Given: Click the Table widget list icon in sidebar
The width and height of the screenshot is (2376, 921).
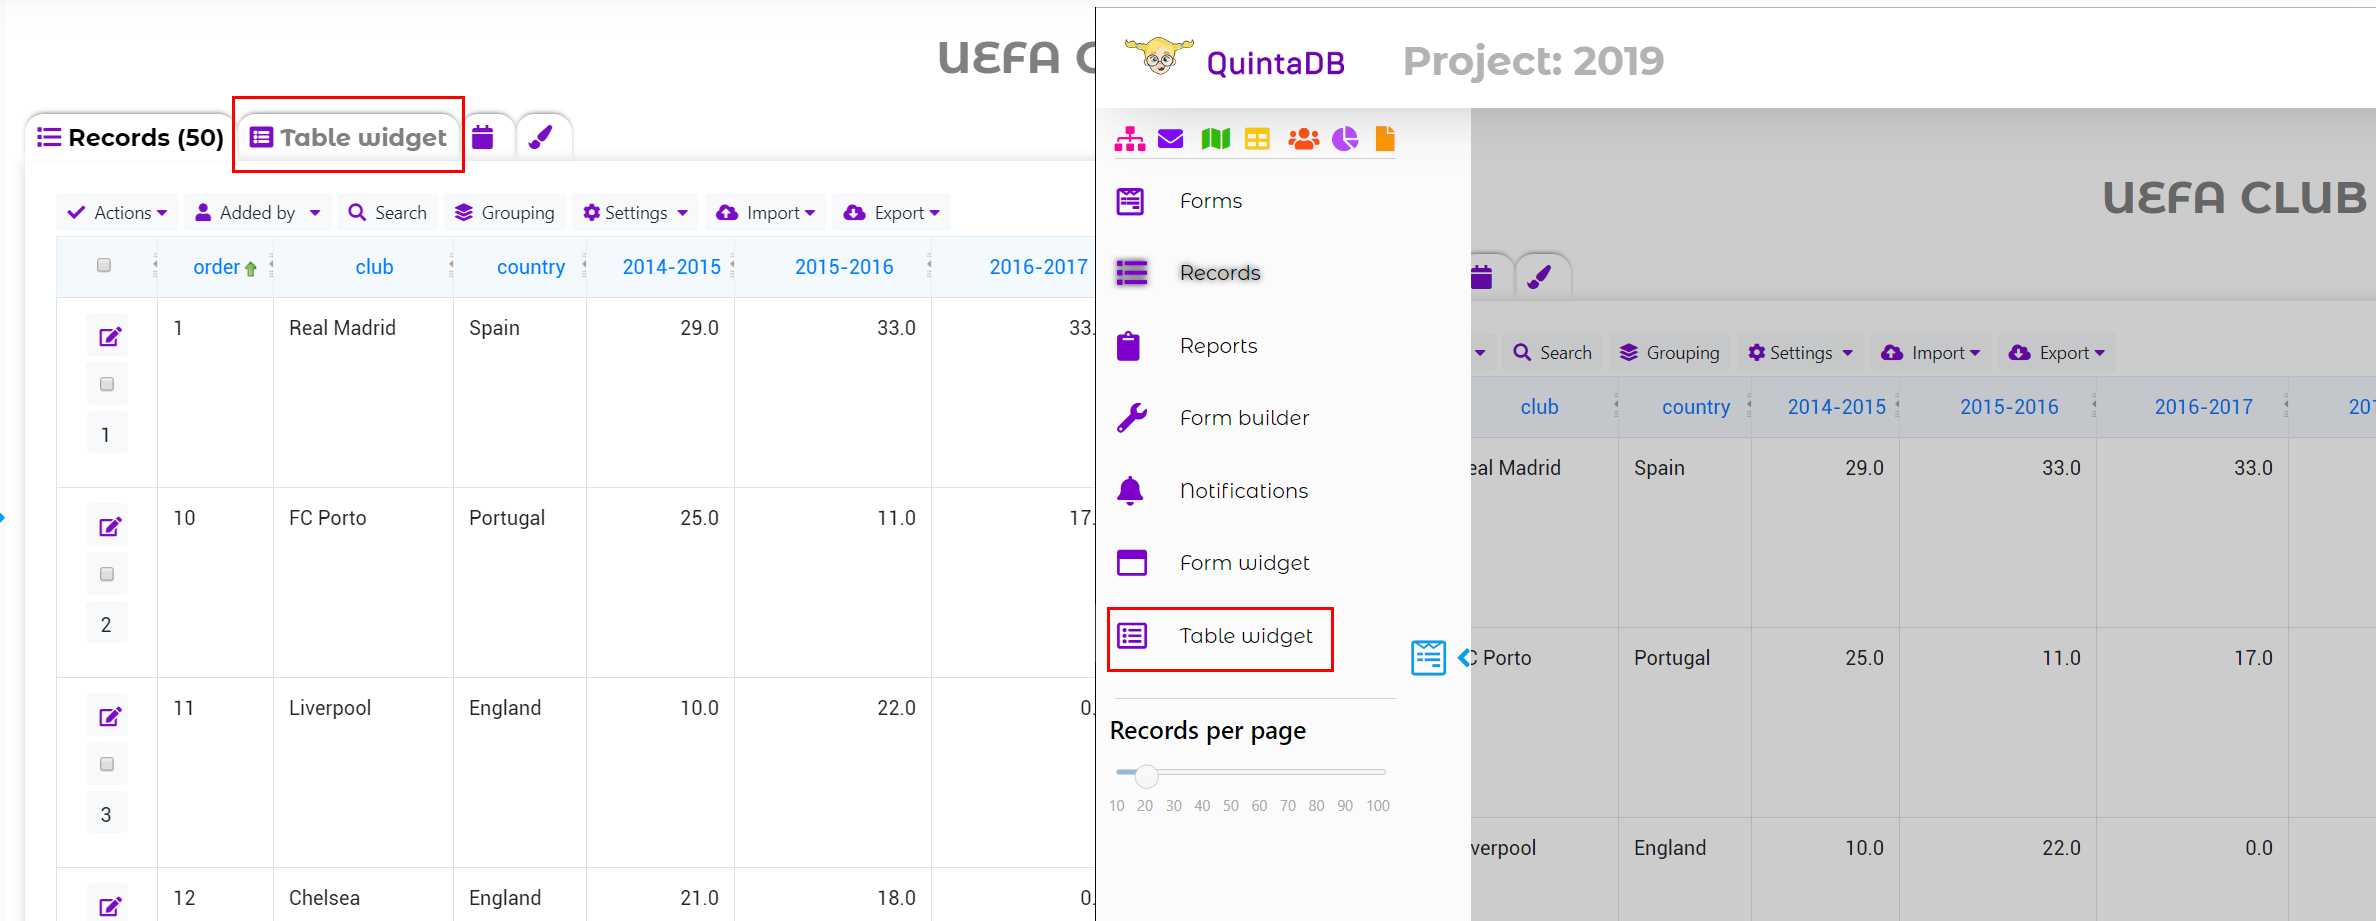Looking at the screenshot, I should point(1132,636).
